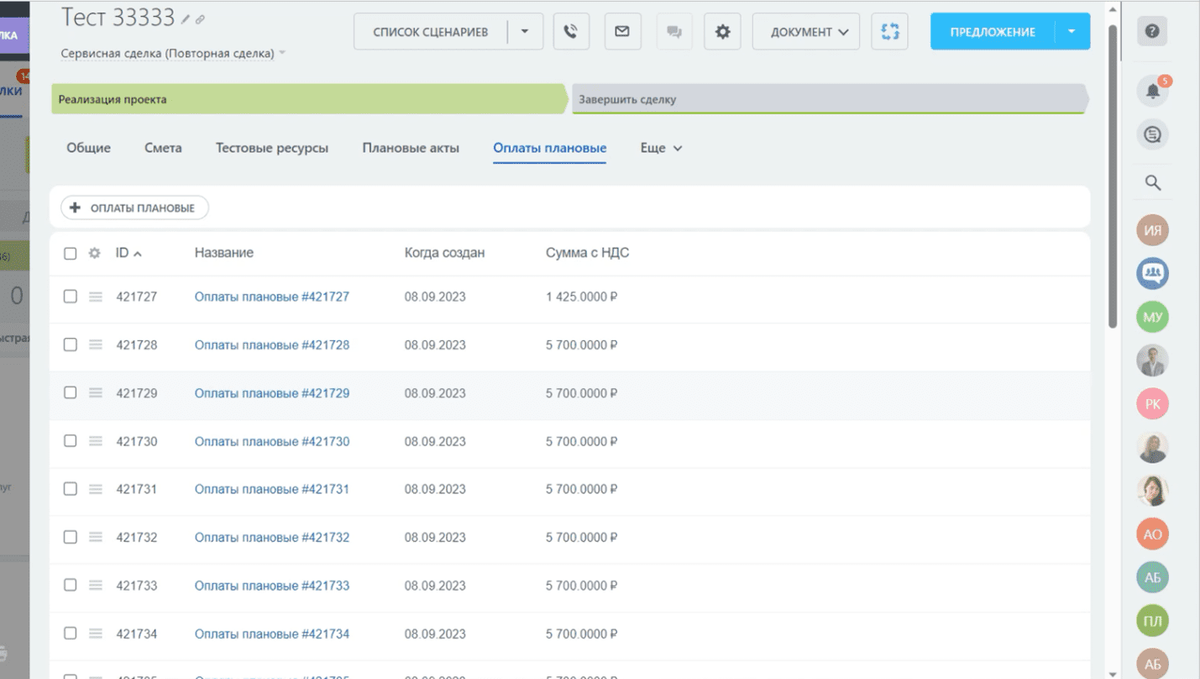Image resolution: width=1200 pixels, height=679 pixels.
Task: Open the Еще tabs dropdown
Action: coord(661,148)
